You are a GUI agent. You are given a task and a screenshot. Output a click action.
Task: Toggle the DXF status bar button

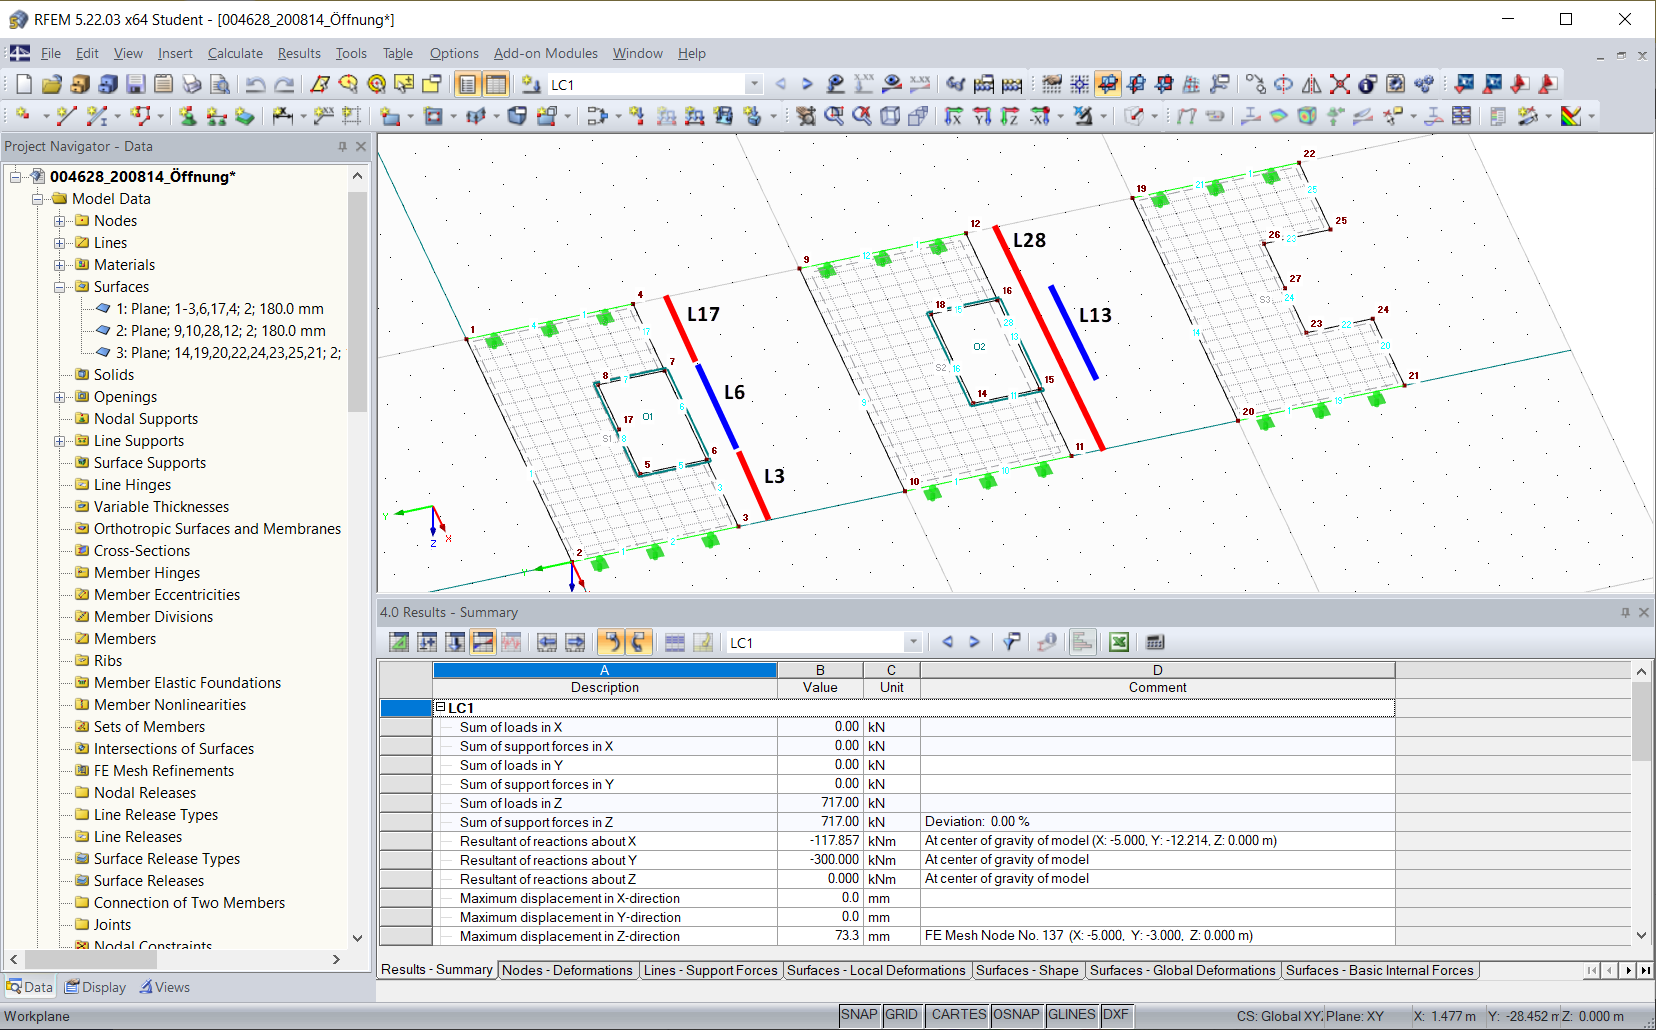[x=1116, y=1015]
